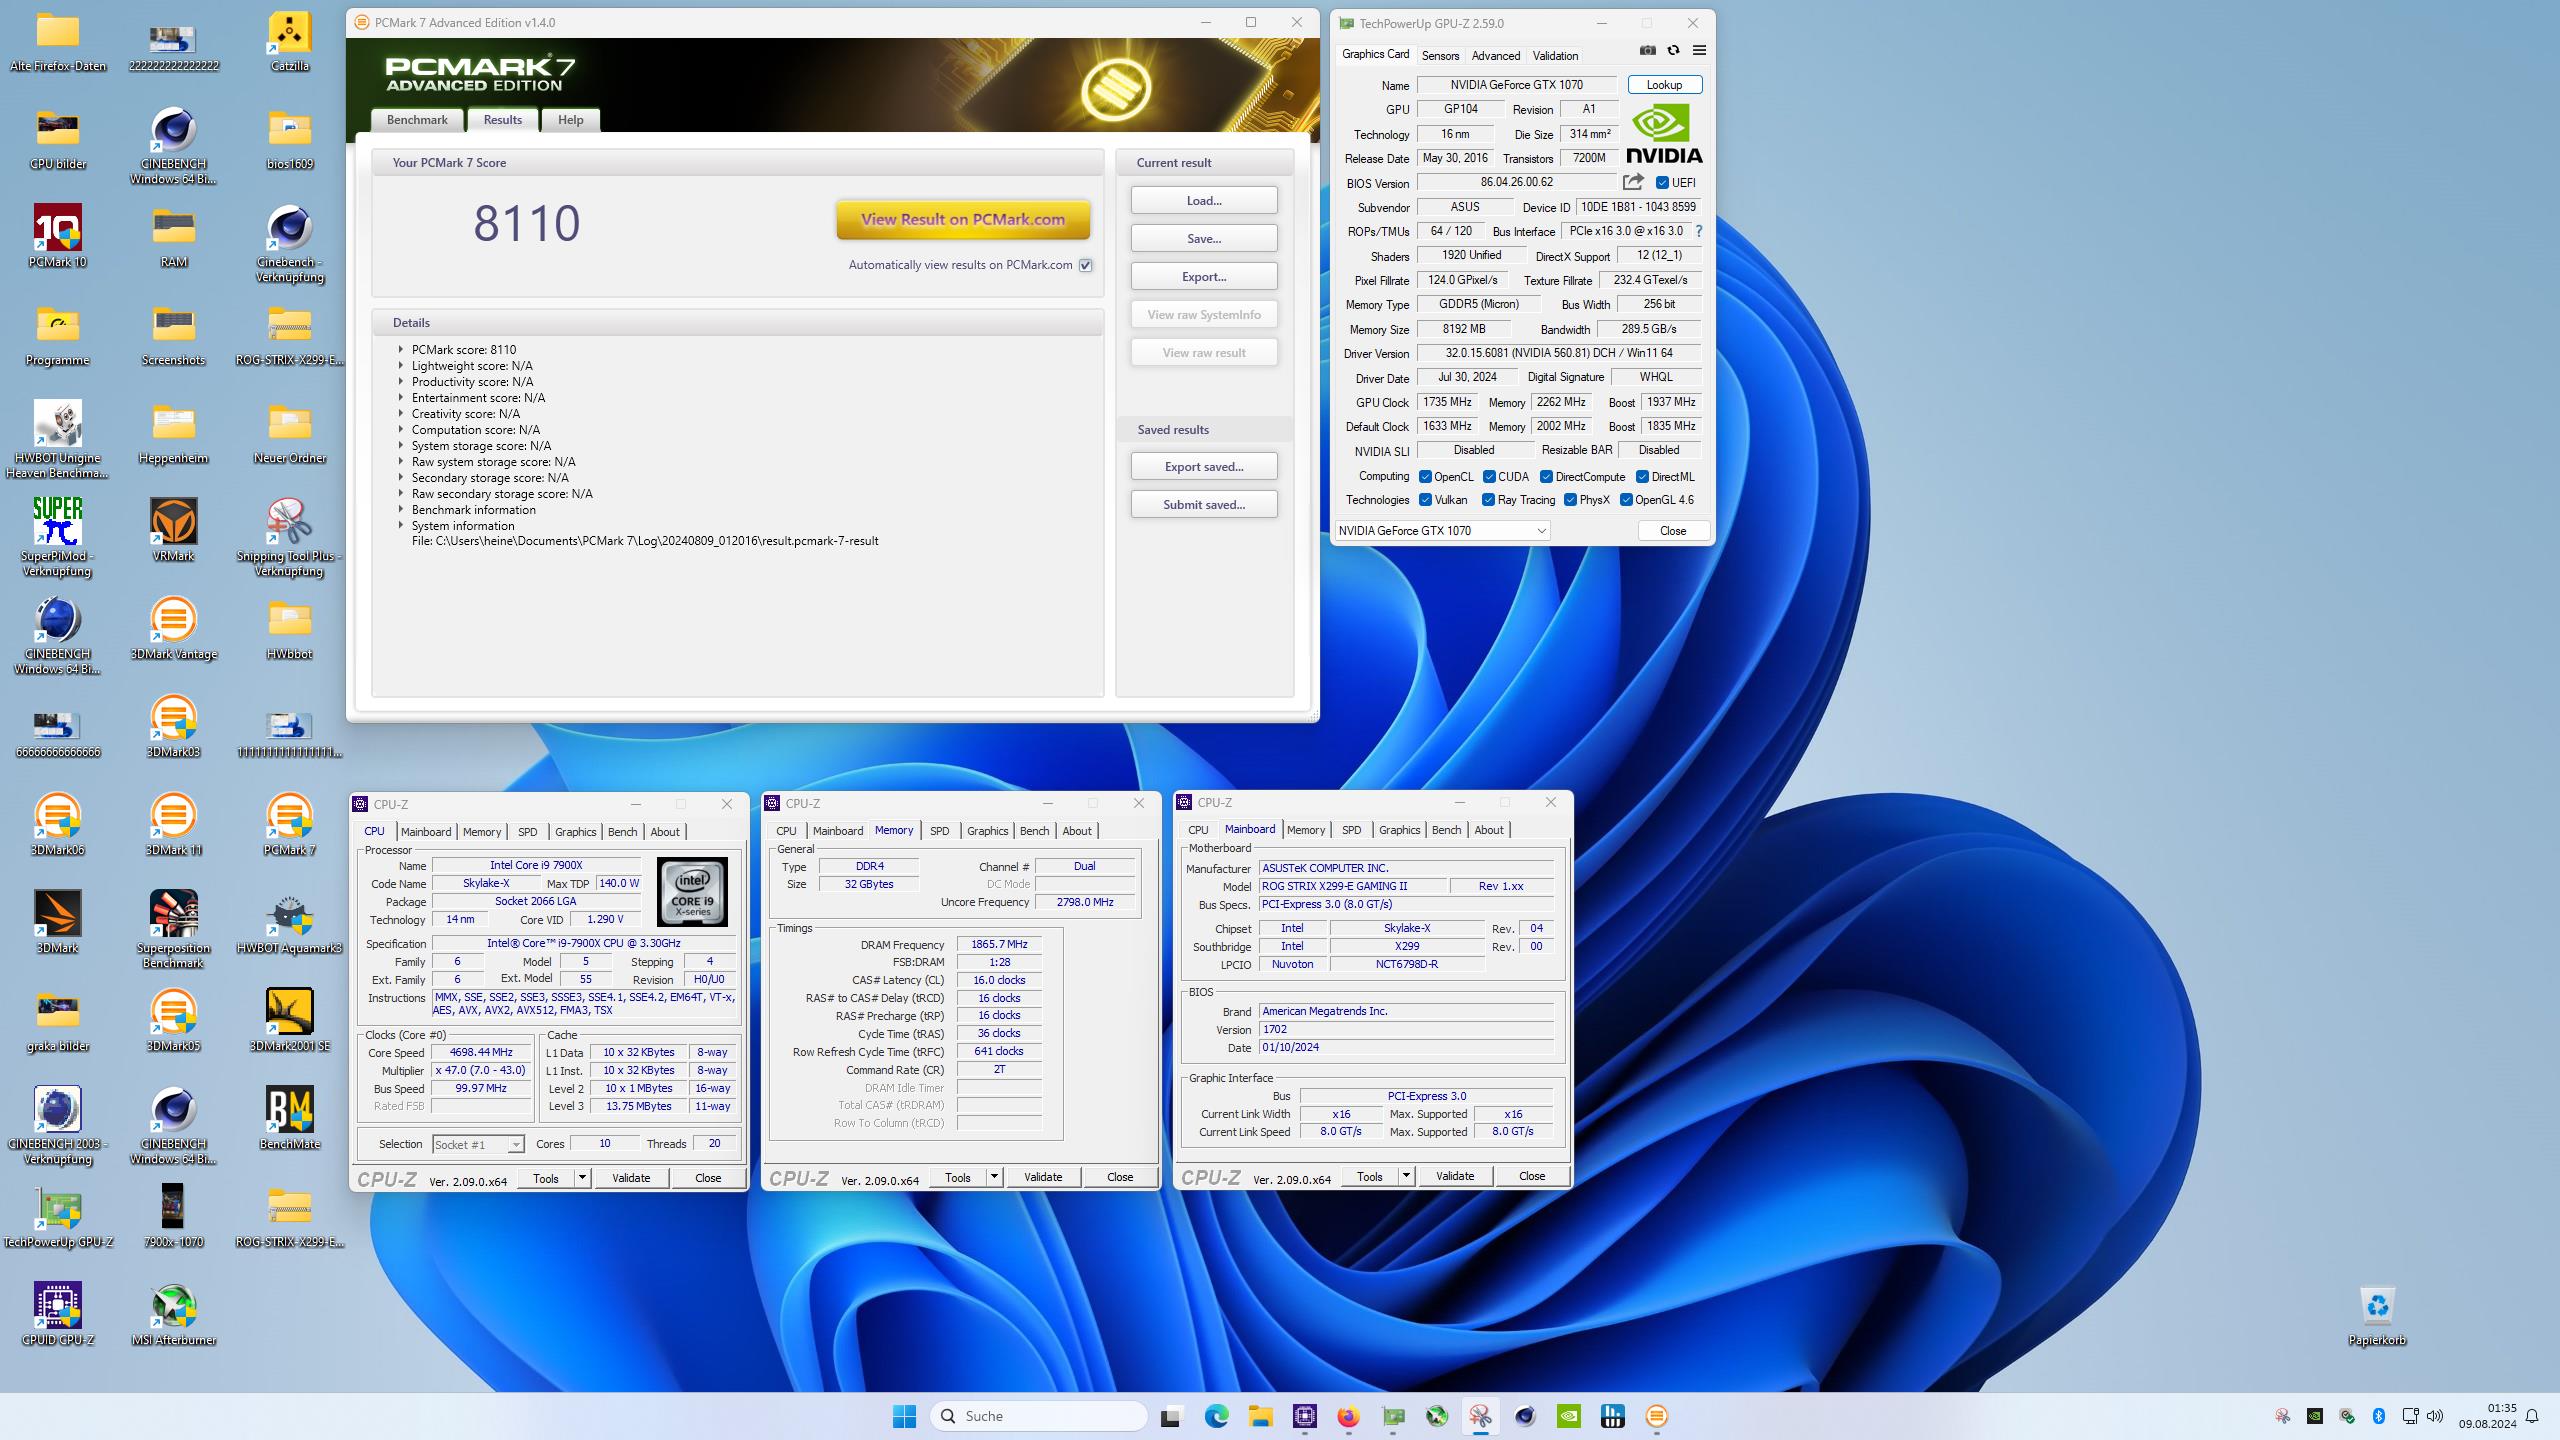
Task: Toggle Vulkan checkbox in GPU-Z
Action: (1425, 500)
